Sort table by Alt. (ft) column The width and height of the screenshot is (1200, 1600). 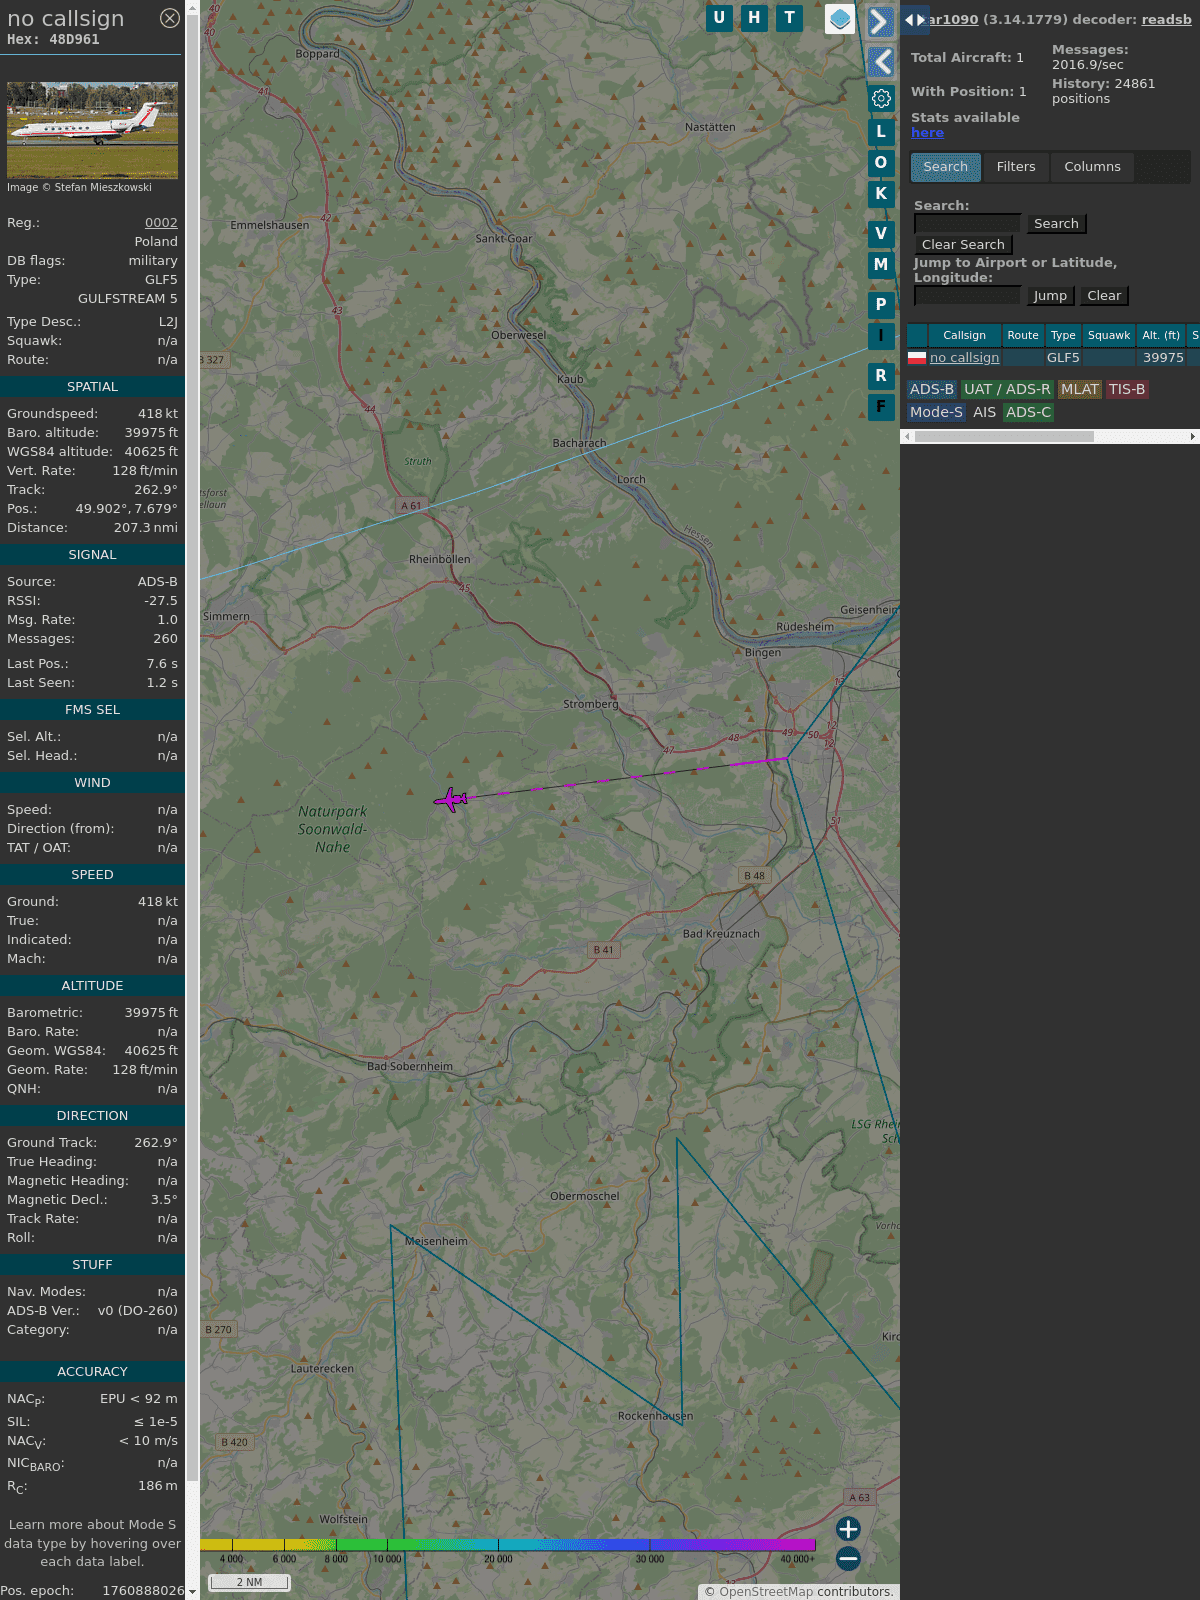pyautogui.click(x=1161, y=336)
